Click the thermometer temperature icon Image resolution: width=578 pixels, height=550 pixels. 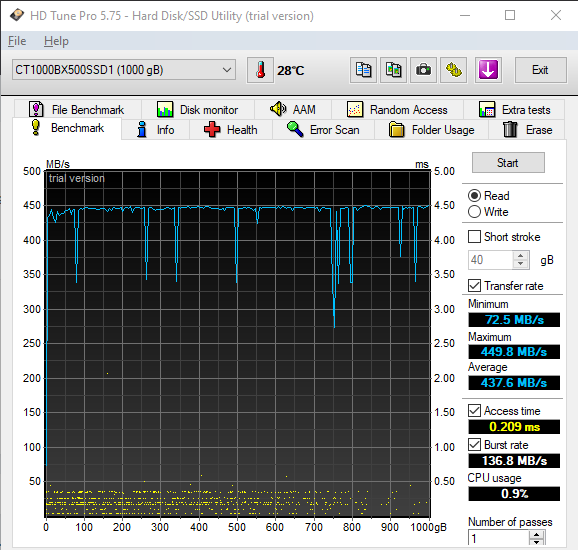pos(260,70)
